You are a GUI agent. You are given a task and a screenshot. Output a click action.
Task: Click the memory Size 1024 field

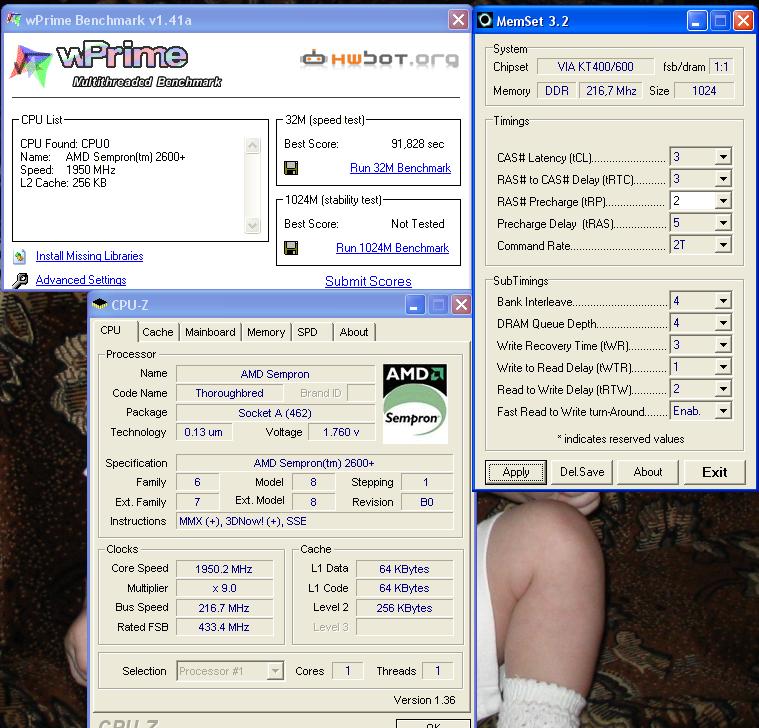(x=704, y=91)
